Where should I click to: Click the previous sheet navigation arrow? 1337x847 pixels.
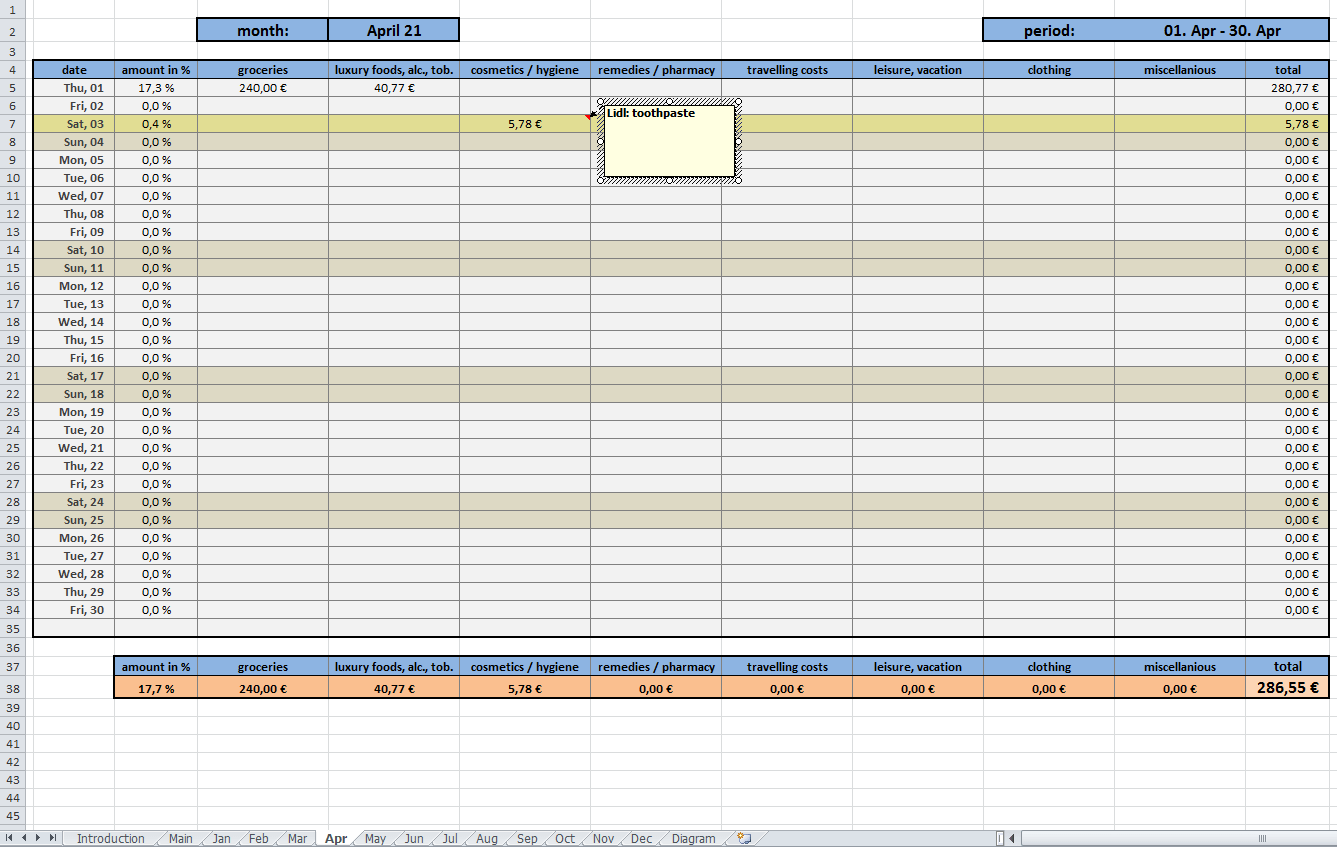click(24, 838)
